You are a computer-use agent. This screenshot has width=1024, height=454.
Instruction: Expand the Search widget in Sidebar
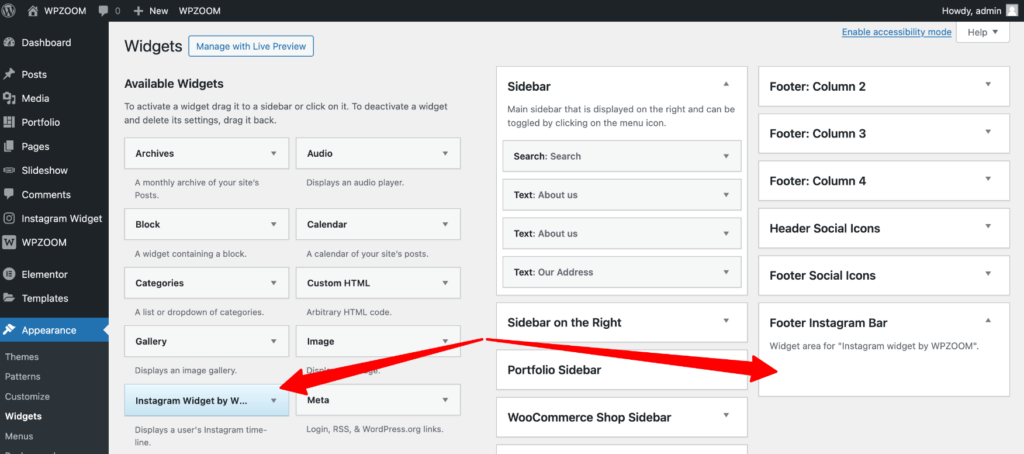(726, 156)
